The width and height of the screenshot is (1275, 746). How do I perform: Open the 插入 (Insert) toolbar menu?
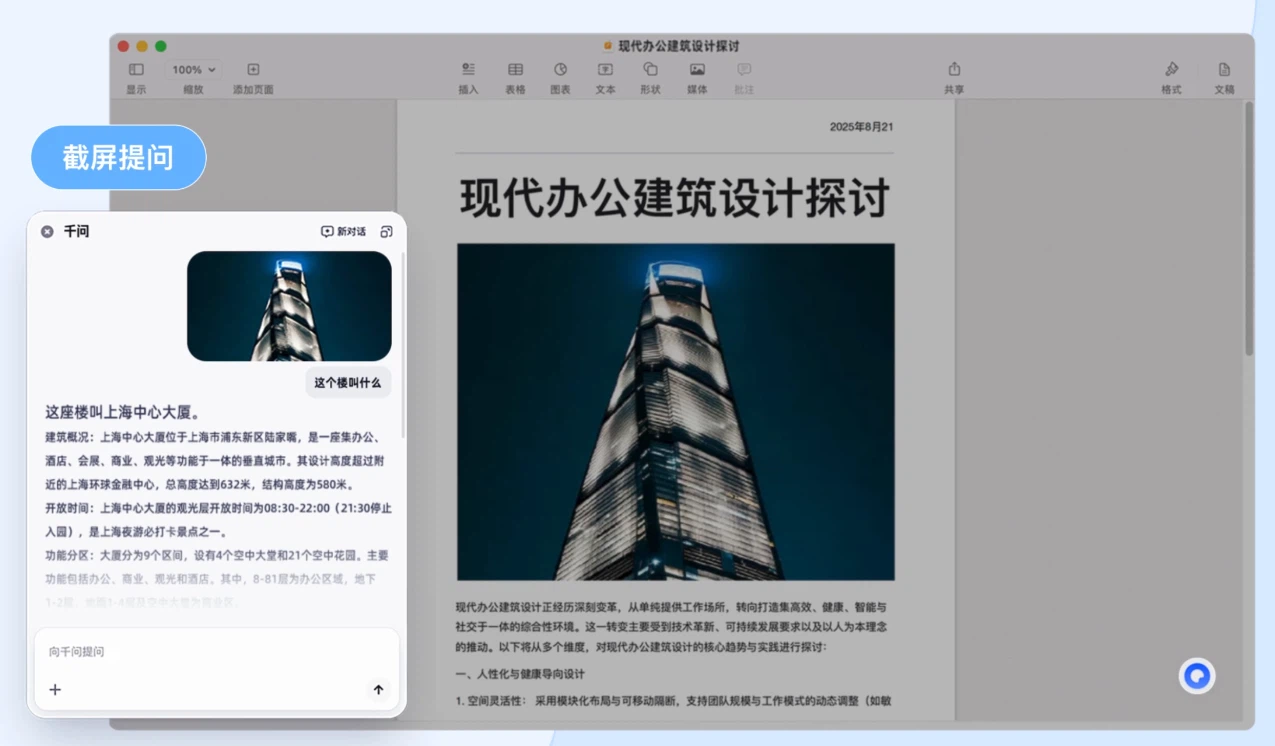pyautogui.click(x=468, y=77)
